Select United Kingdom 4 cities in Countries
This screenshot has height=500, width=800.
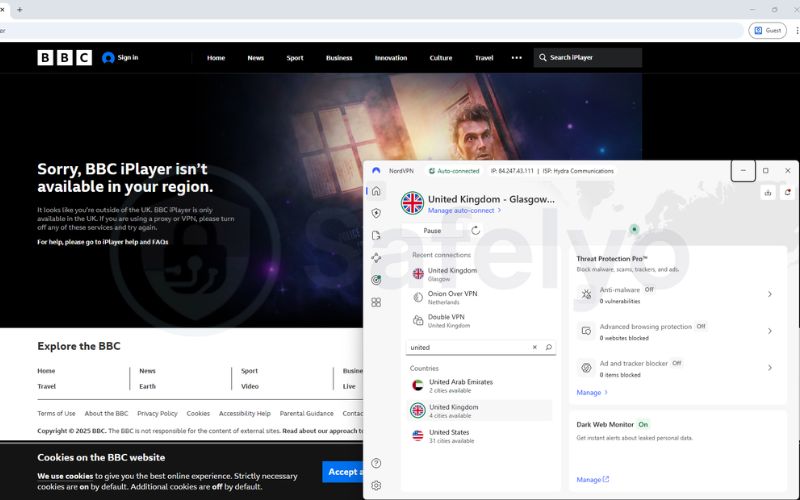(480, 411)
